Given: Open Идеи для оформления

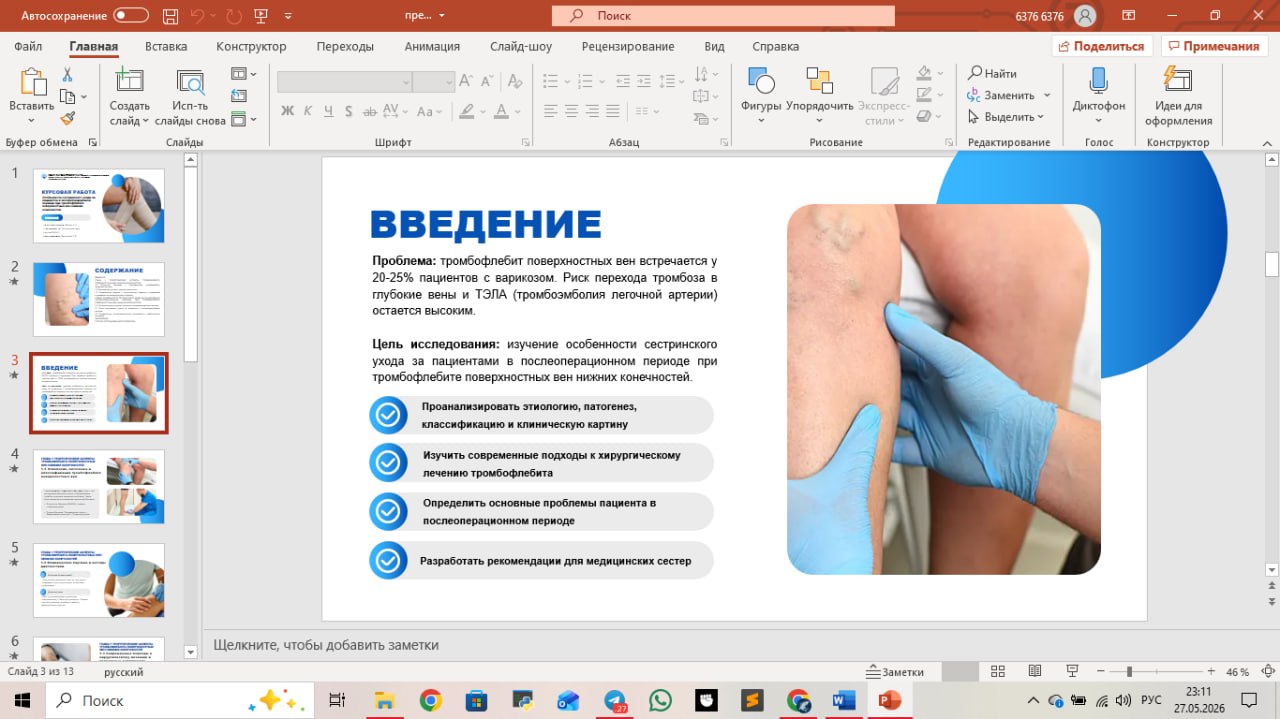Looking at the screenshot, I should tap(1178, 97).
